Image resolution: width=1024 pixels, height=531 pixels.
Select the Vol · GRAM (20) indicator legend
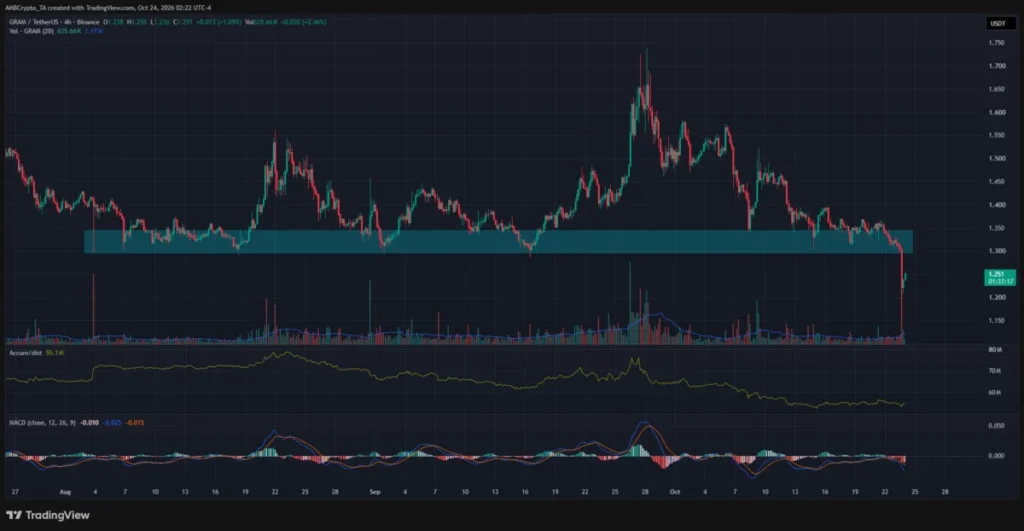pos(31,31)
